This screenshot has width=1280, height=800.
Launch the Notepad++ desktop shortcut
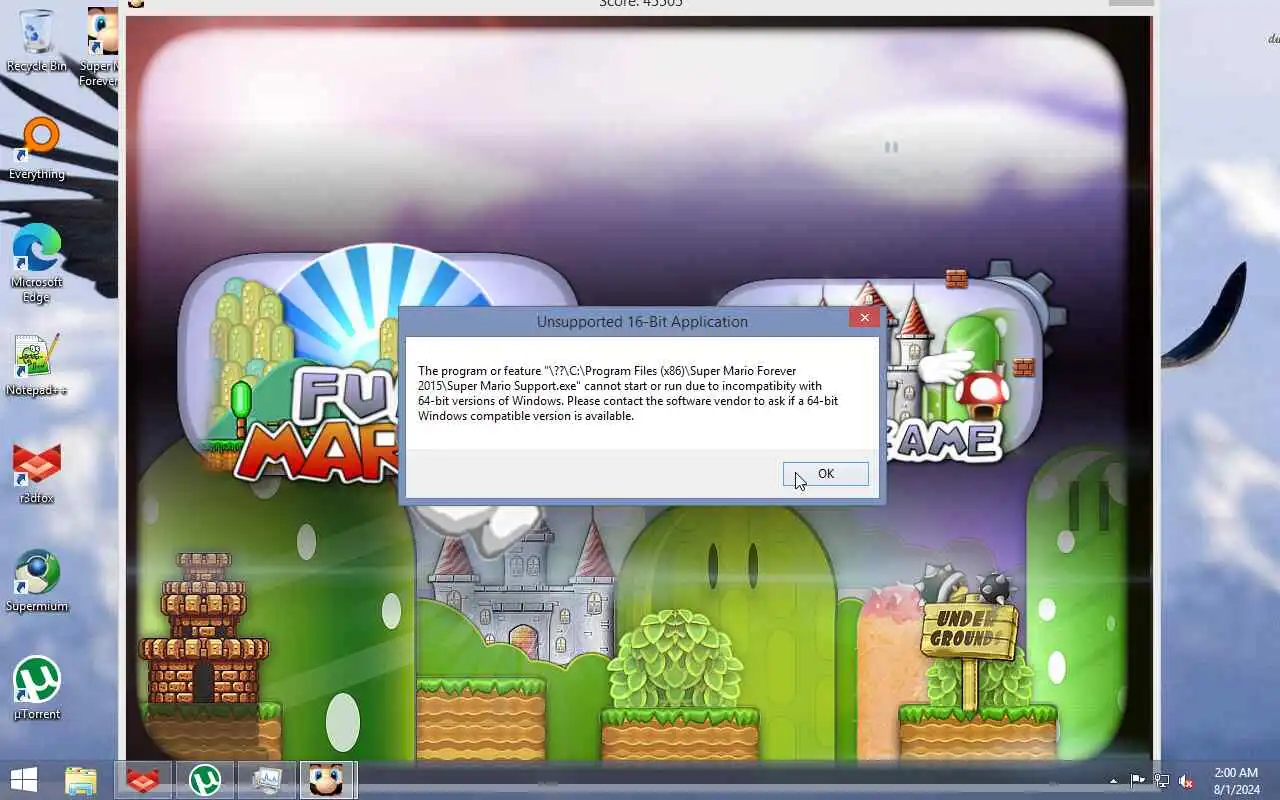point(37,365)
